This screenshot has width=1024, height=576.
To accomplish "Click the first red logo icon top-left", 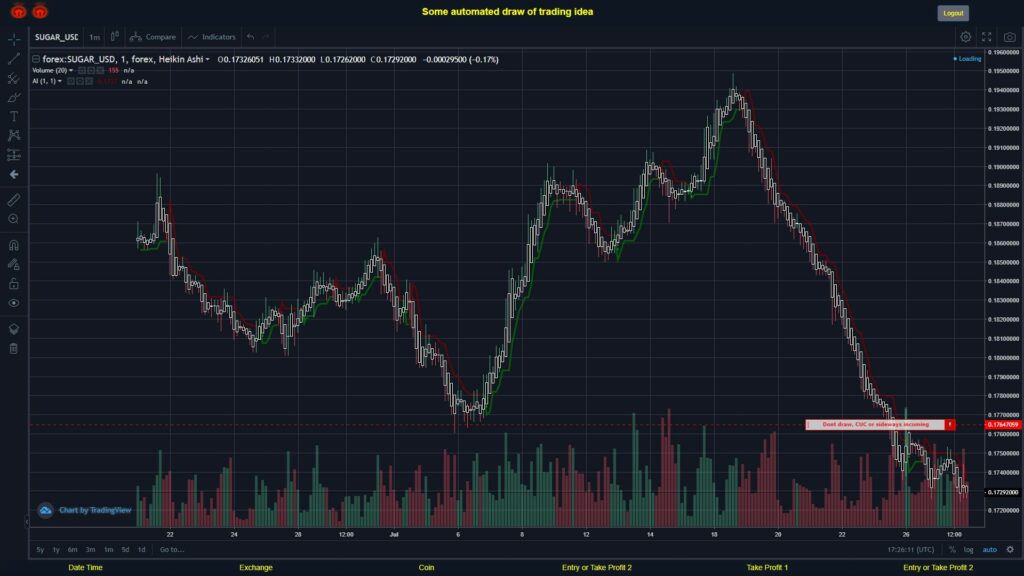I will (18, 11).
